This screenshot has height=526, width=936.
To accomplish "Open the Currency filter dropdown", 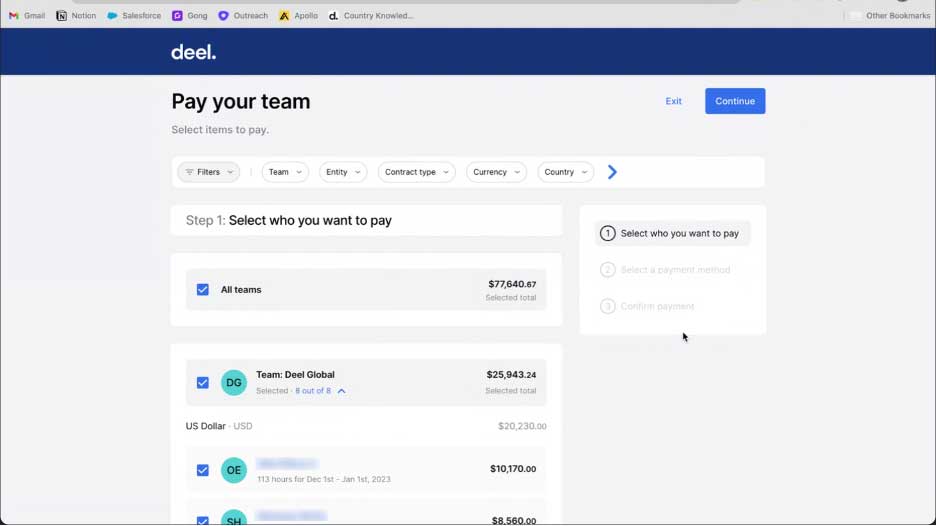I will pyautogui.click(x=496, y=172).
